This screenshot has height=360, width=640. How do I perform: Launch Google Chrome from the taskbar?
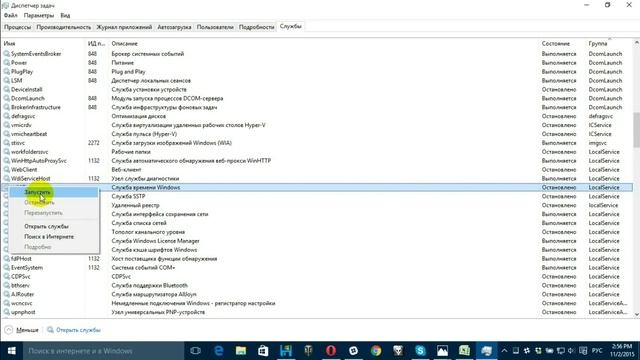click(x=376, y=351)
